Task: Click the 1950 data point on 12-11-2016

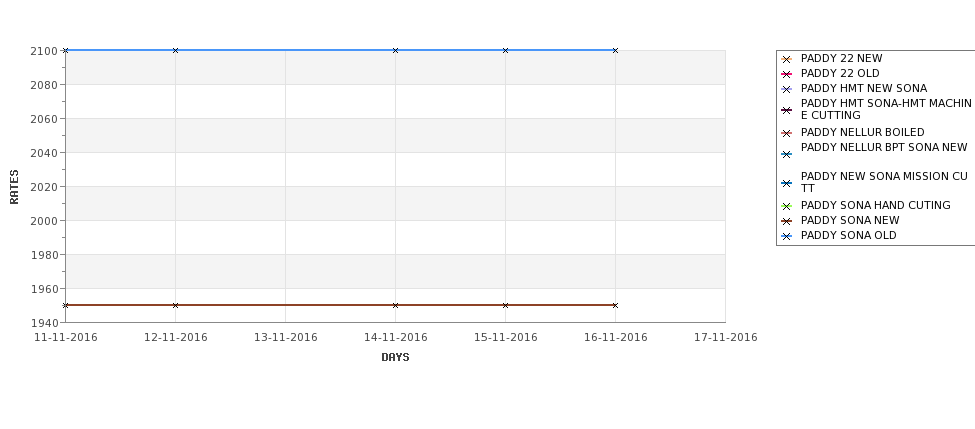Action: [x=175, y=305]
